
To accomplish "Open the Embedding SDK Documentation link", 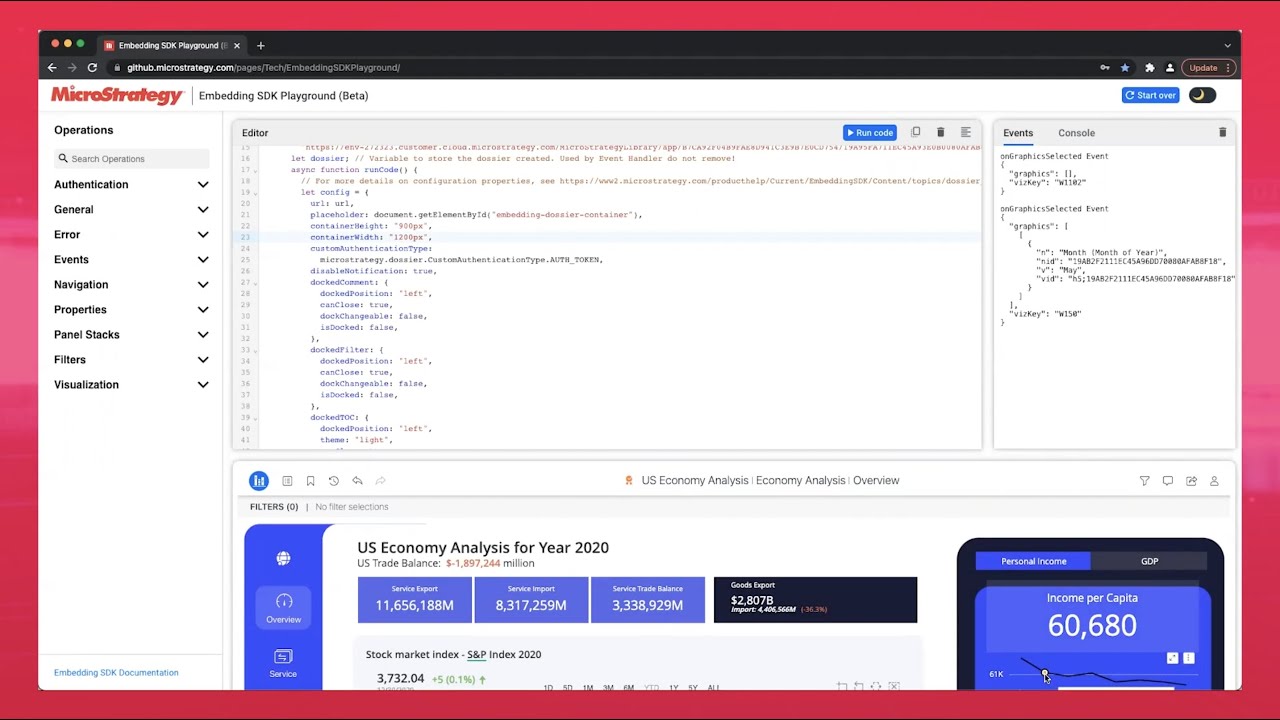I will pyautogui.click(x=116, y=673).
